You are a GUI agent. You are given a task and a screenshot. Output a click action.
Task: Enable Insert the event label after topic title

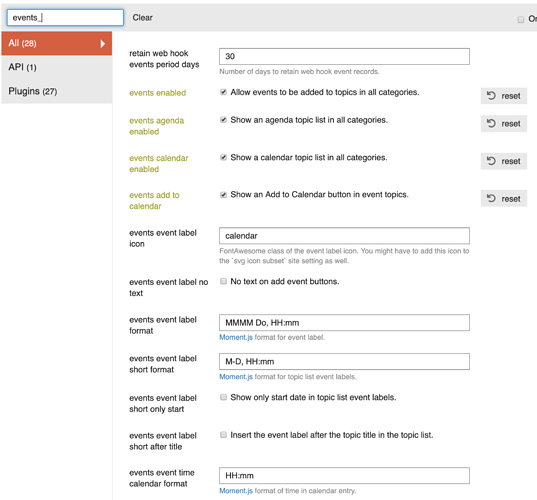click(x=223, y=435)
